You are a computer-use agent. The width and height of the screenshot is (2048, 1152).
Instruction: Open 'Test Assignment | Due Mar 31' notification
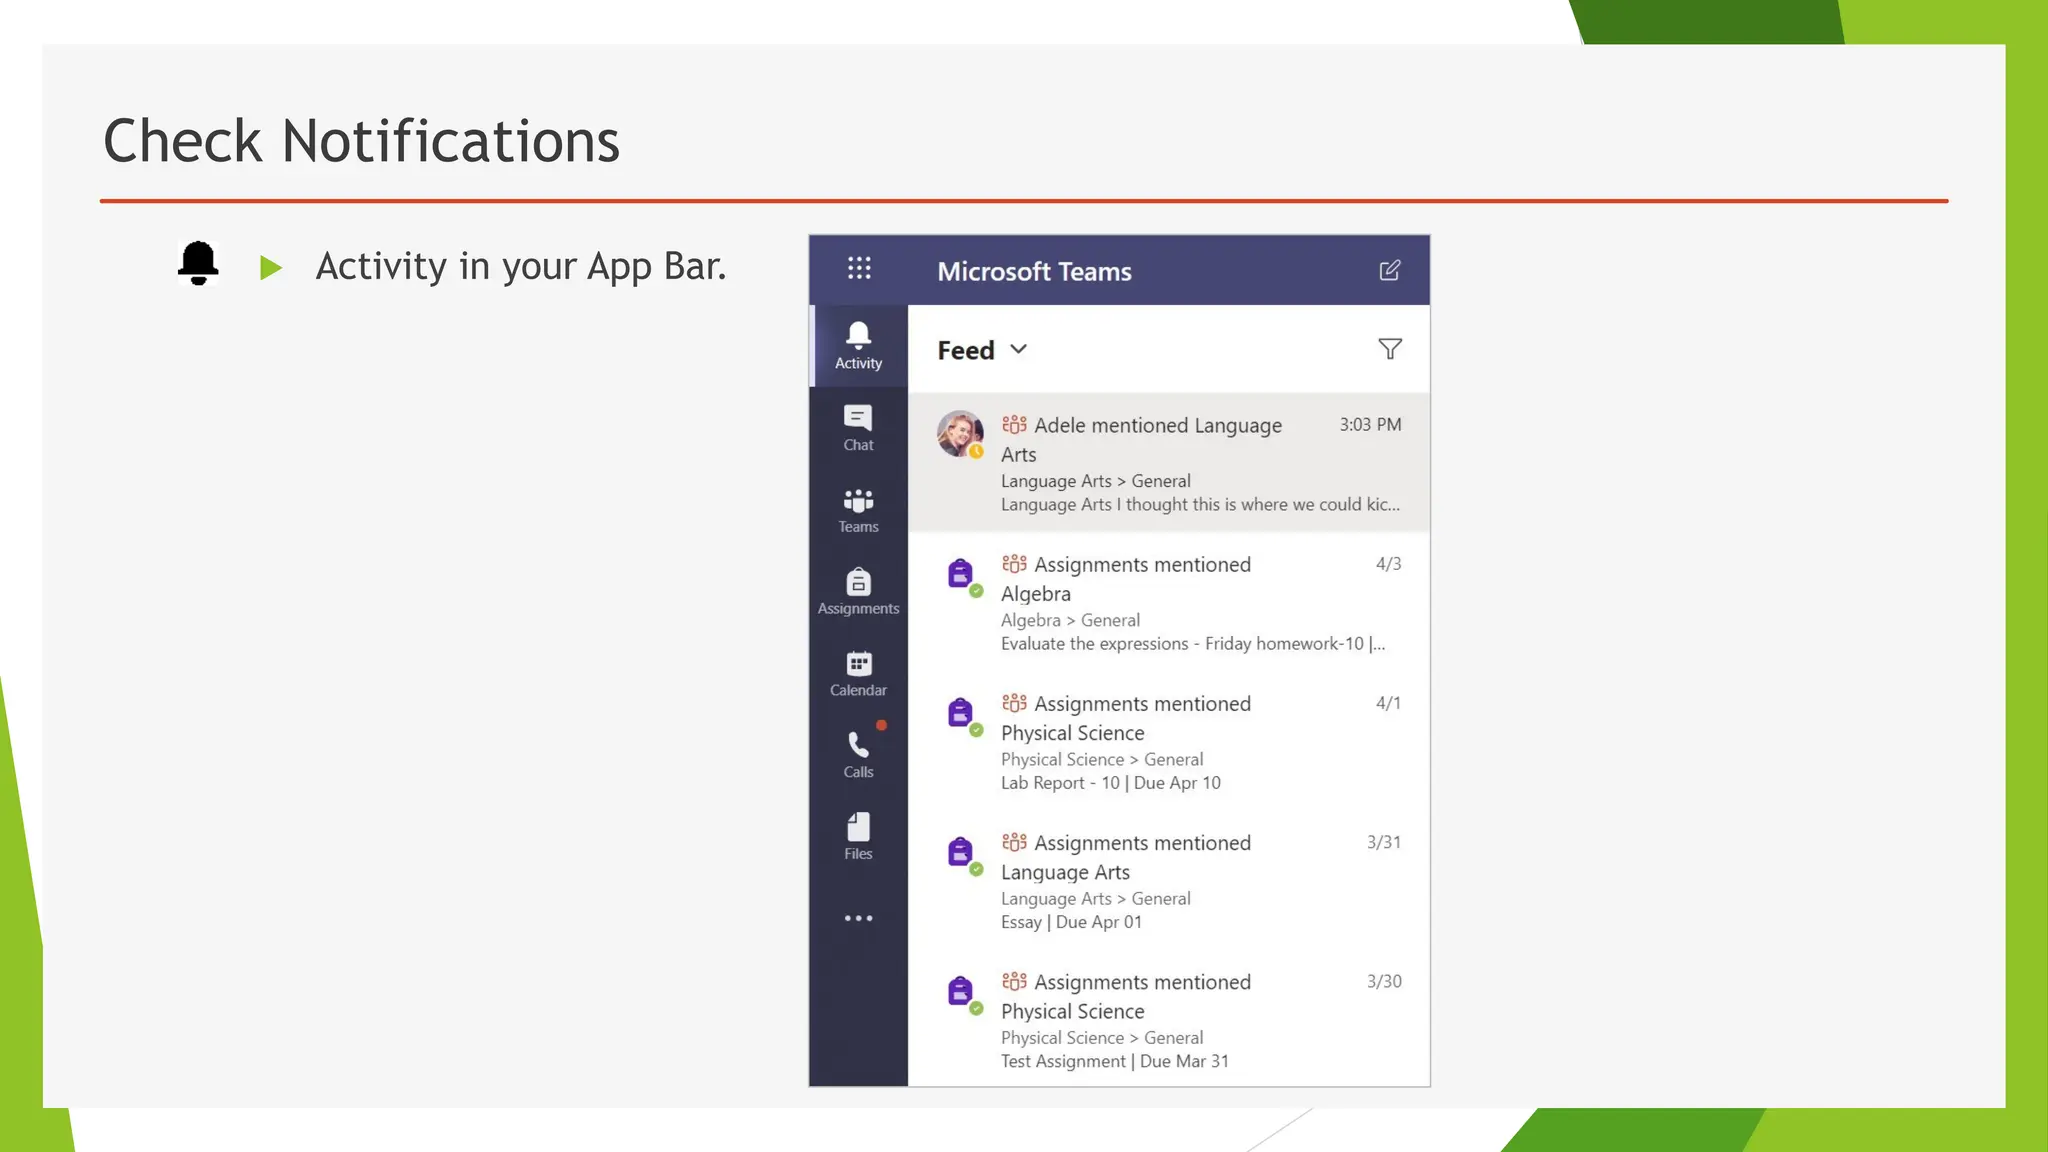tap(1169, 1020)
